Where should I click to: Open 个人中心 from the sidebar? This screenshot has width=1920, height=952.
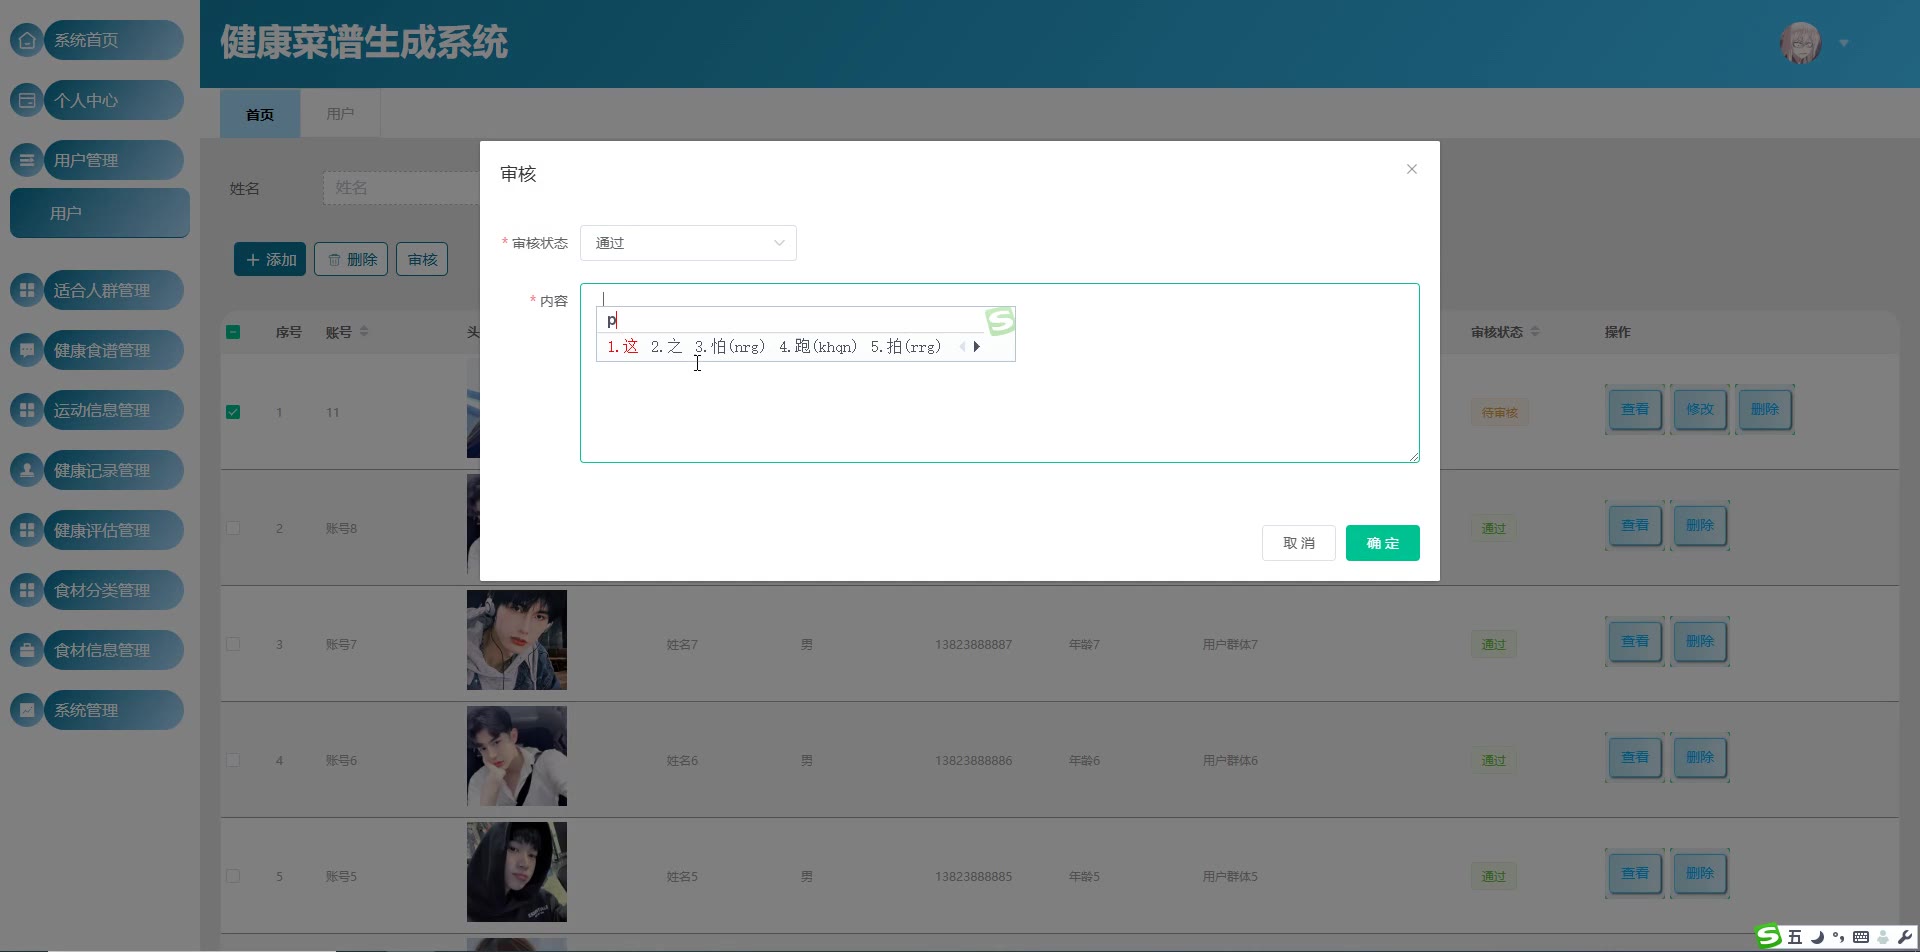[x=114, y=100]
